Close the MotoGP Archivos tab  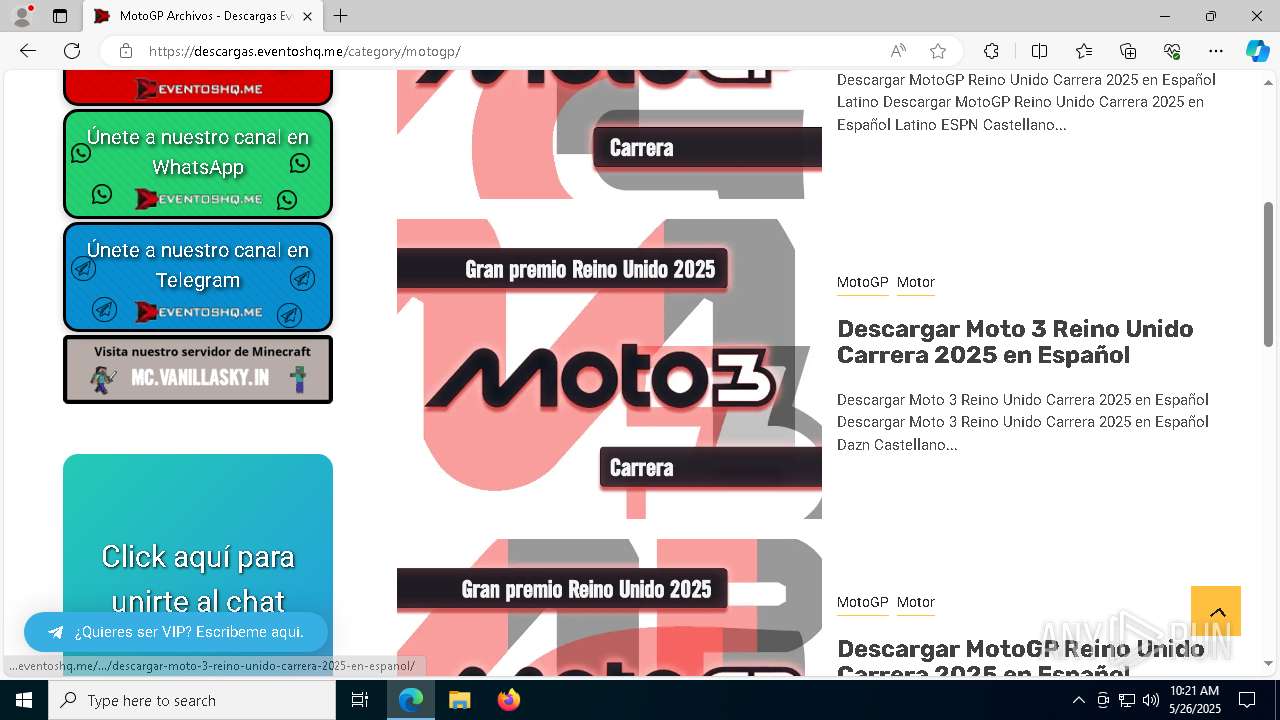tap(307, 16)
